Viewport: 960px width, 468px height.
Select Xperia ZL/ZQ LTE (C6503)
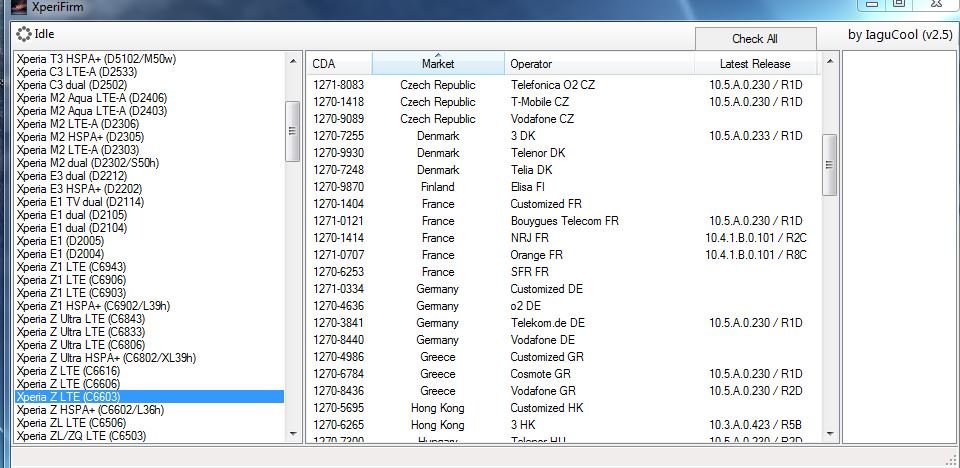click(149, 436)
